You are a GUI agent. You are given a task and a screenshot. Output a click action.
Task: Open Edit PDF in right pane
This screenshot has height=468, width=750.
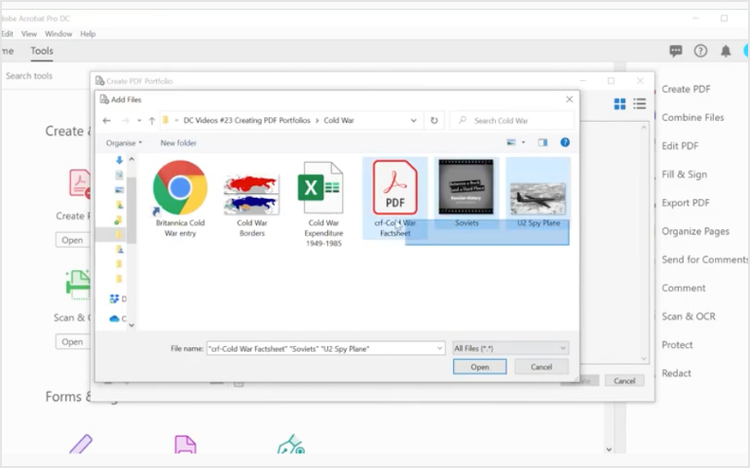point(680,146)
